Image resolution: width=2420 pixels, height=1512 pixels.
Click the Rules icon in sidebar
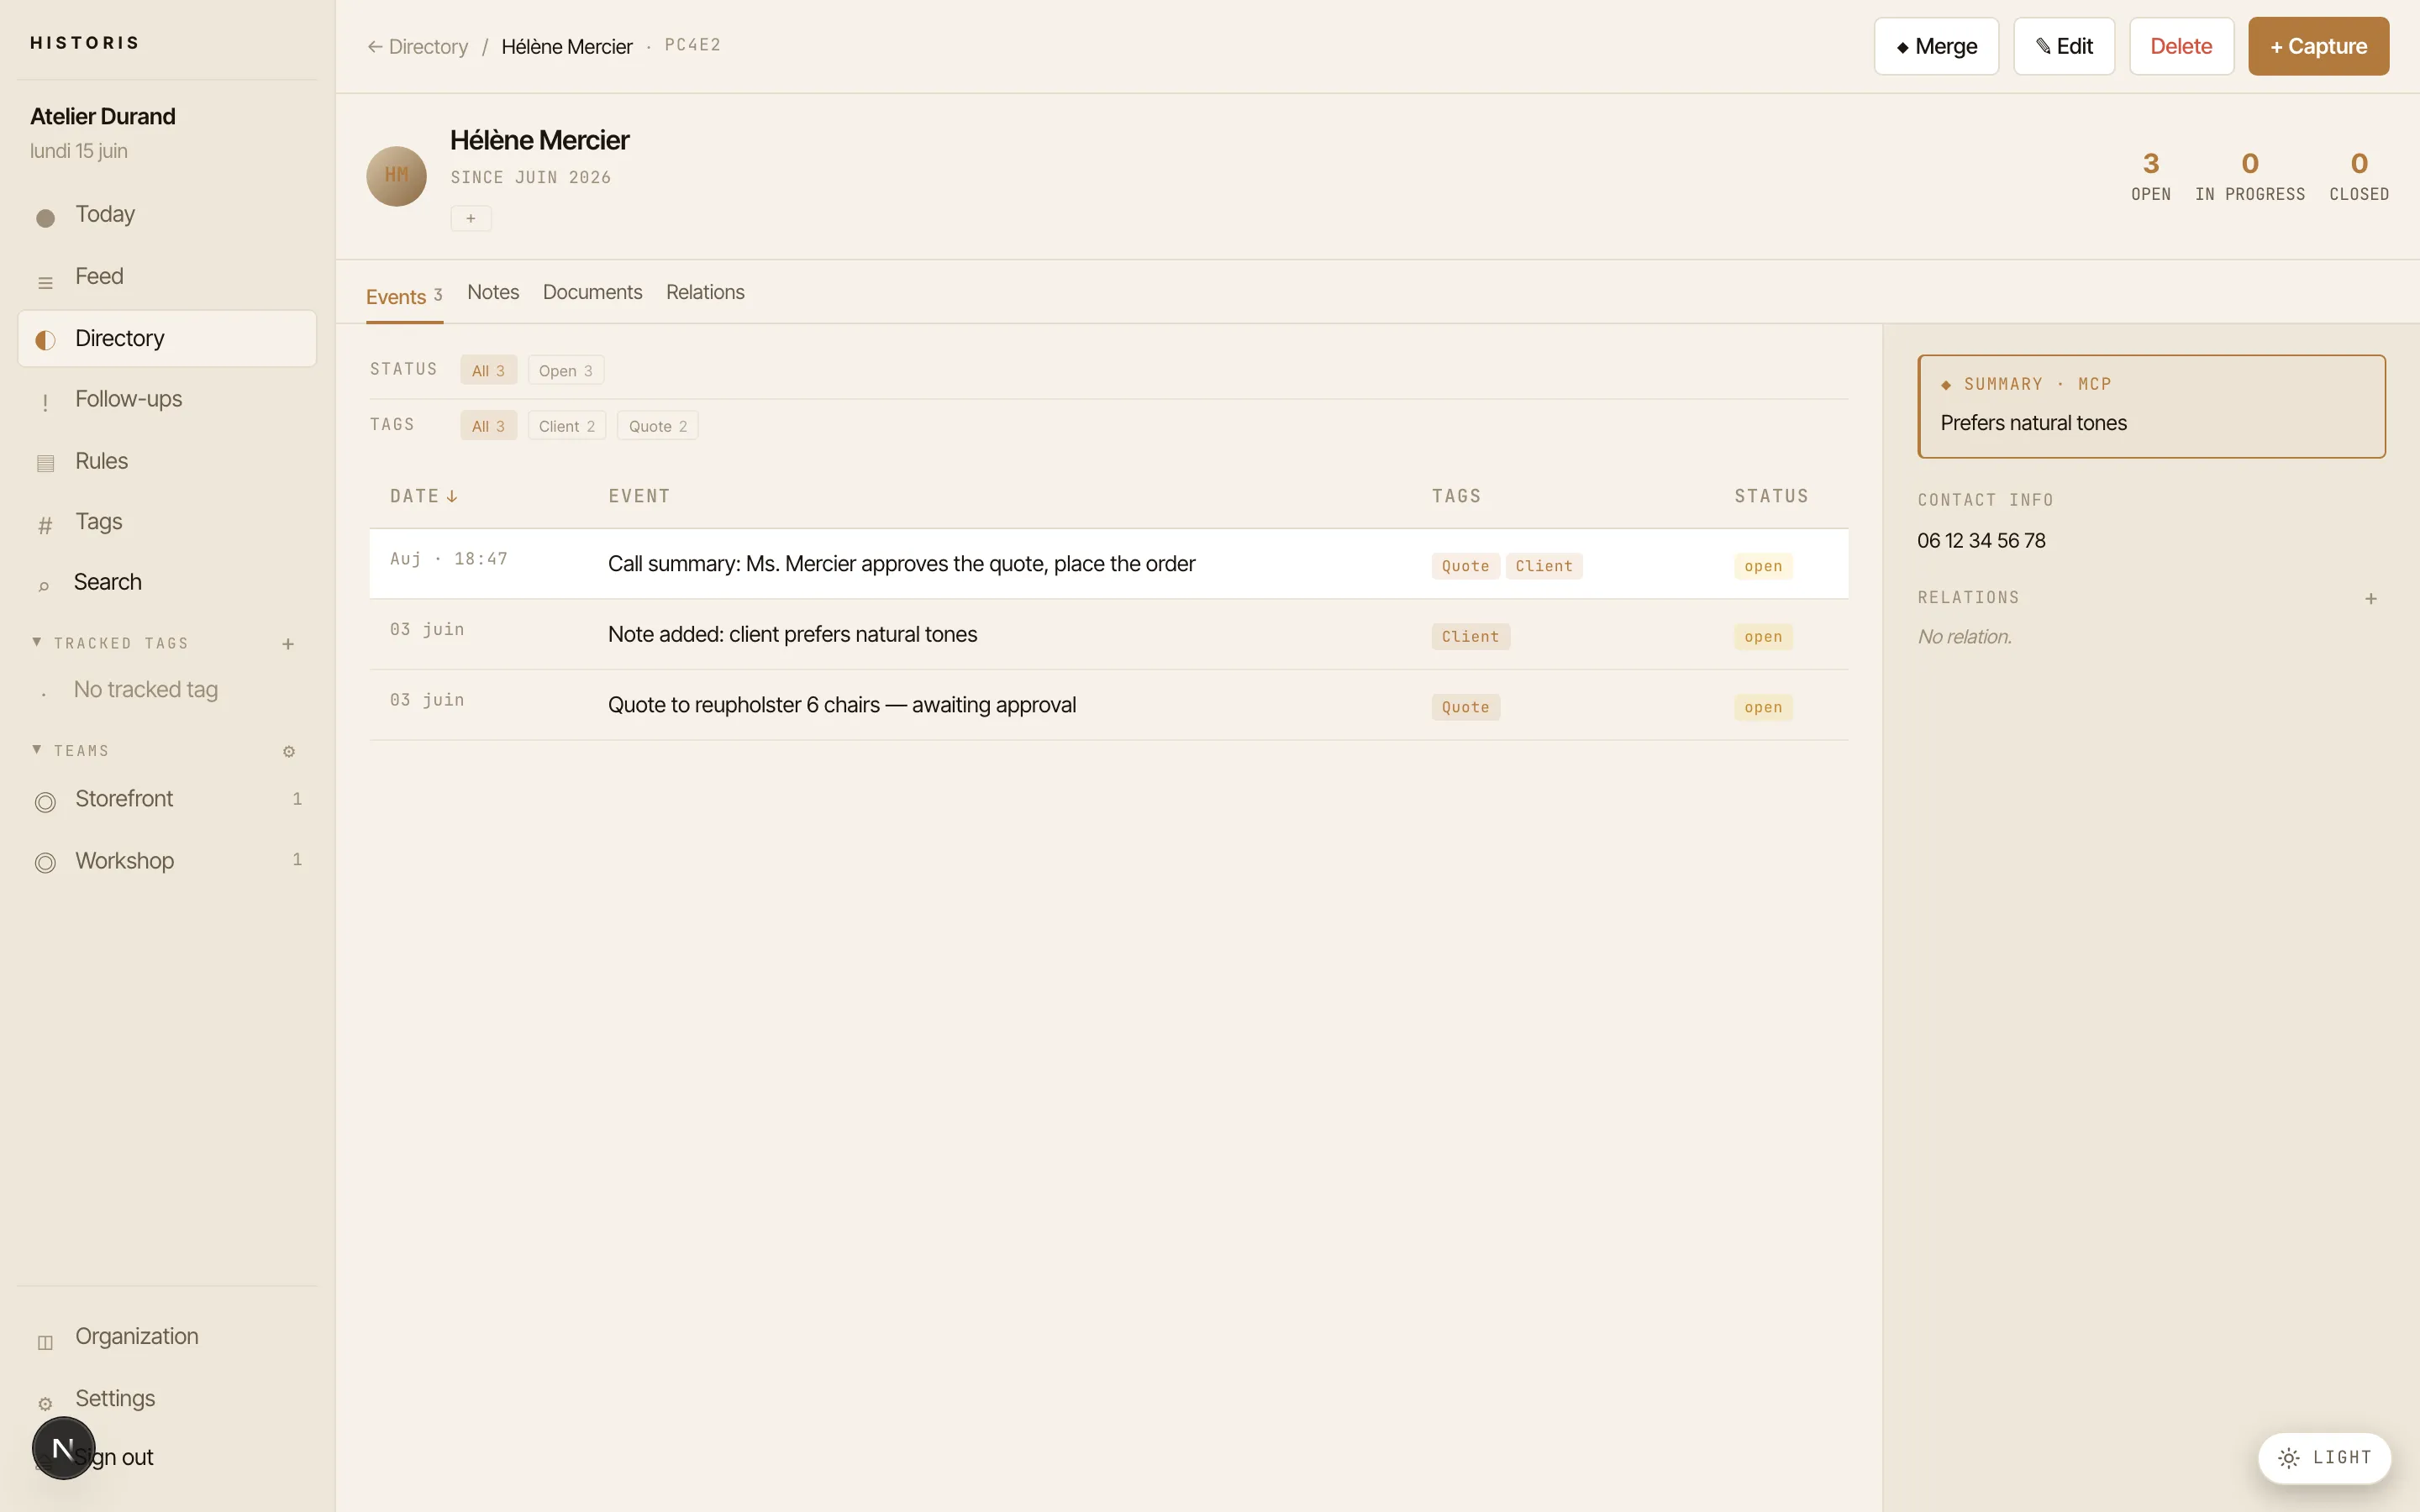pyautogui.click(x=45, y=463)
